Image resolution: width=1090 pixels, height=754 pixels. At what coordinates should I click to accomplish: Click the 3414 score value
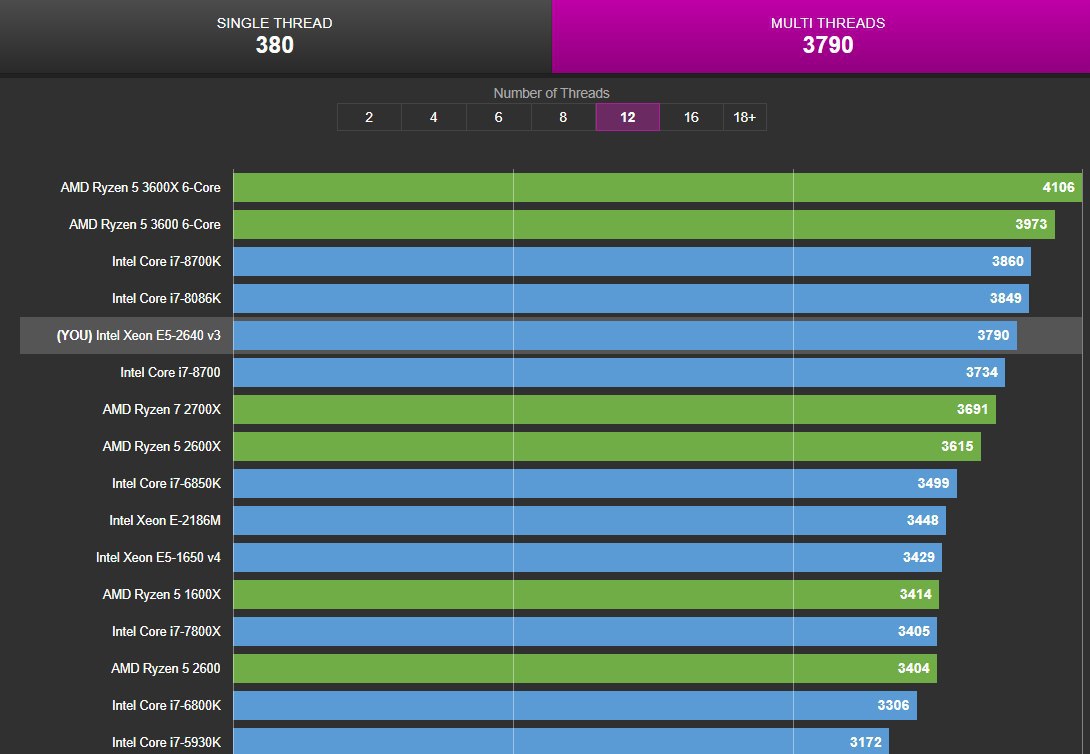[916, 594]
